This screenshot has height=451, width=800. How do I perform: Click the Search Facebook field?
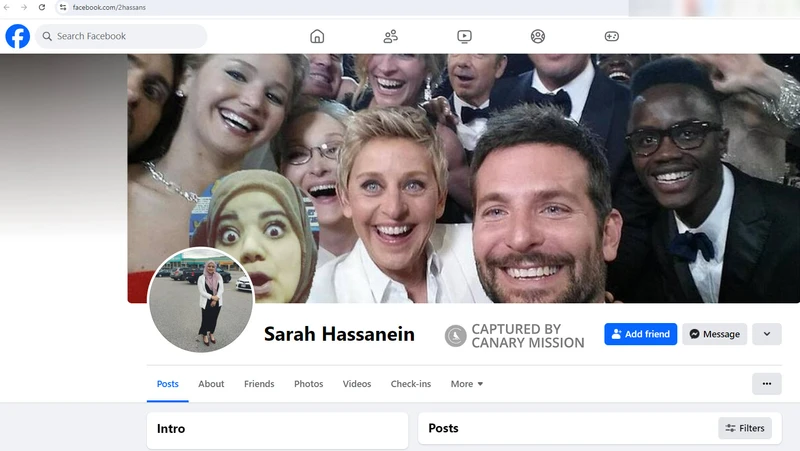(121, 36)
